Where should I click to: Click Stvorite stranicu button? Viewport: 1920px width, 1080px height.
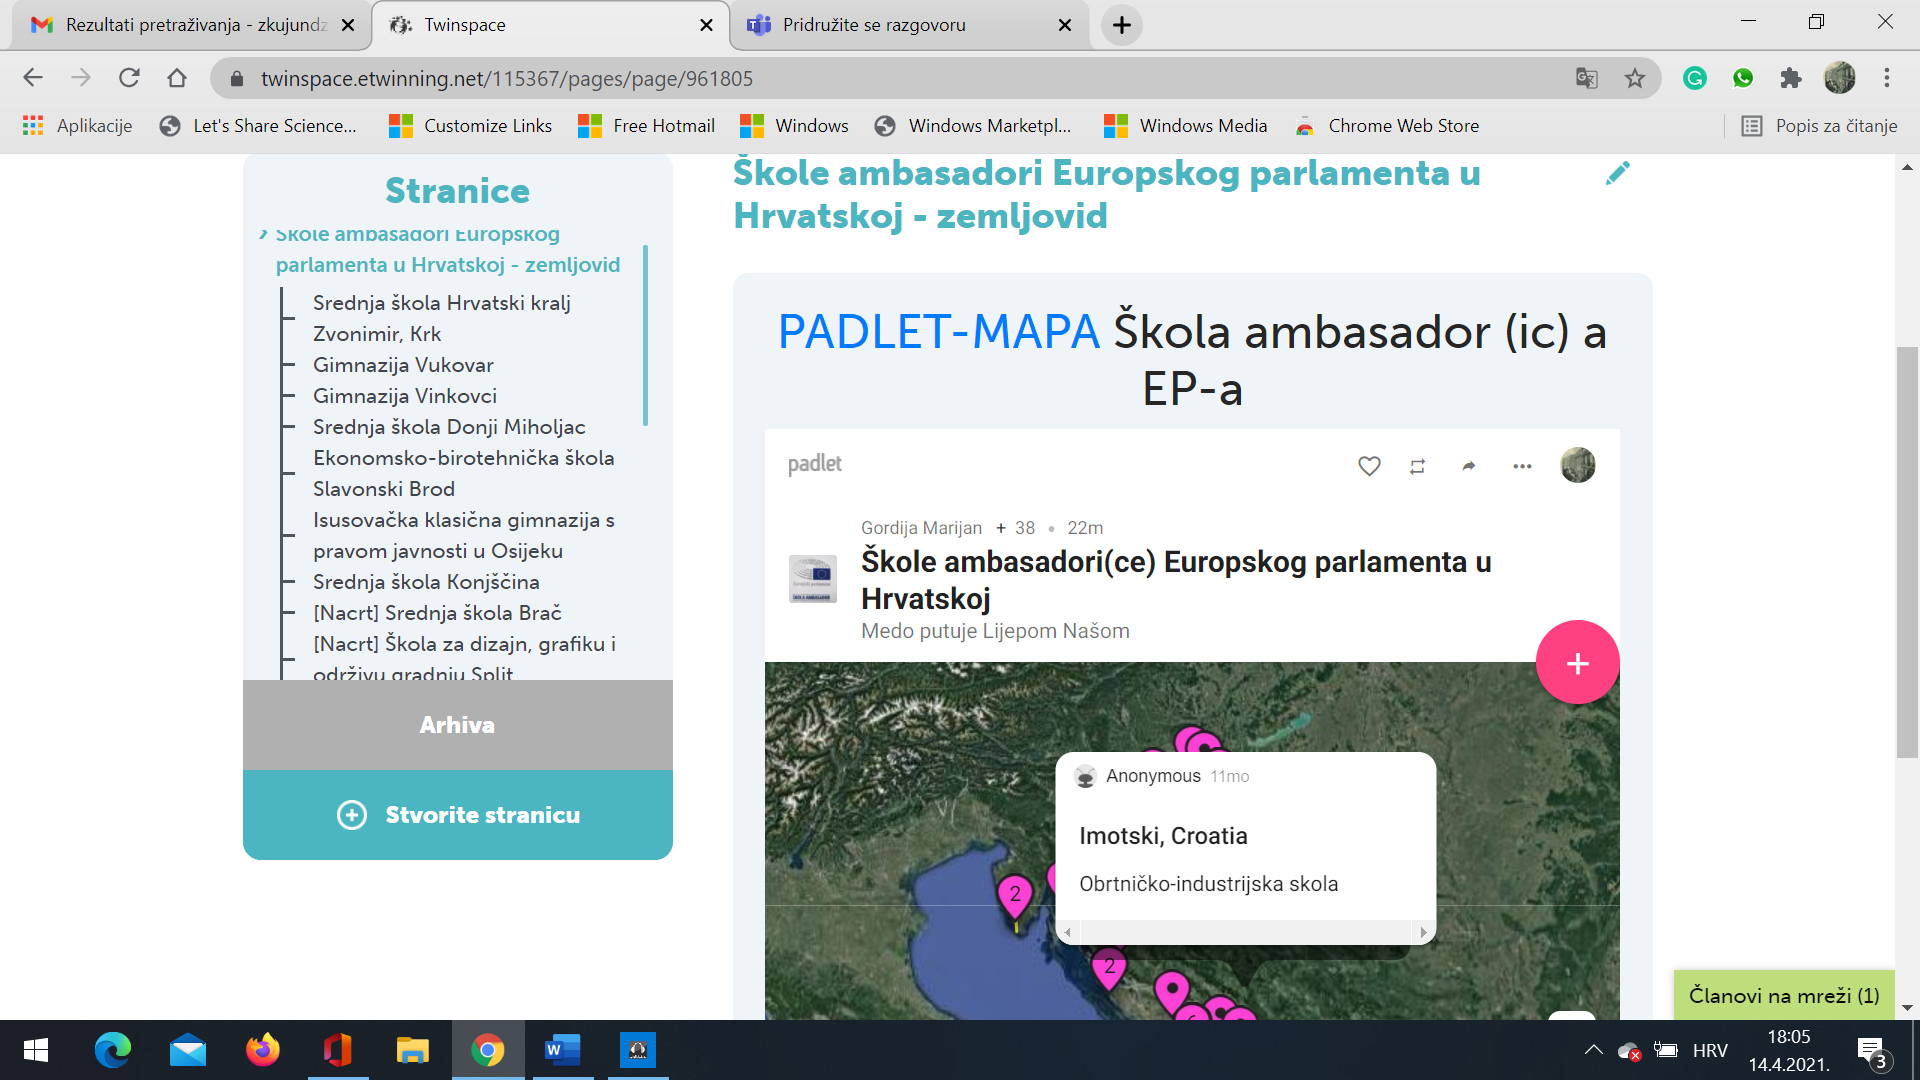pyautogui.click(x=457, y=815)
